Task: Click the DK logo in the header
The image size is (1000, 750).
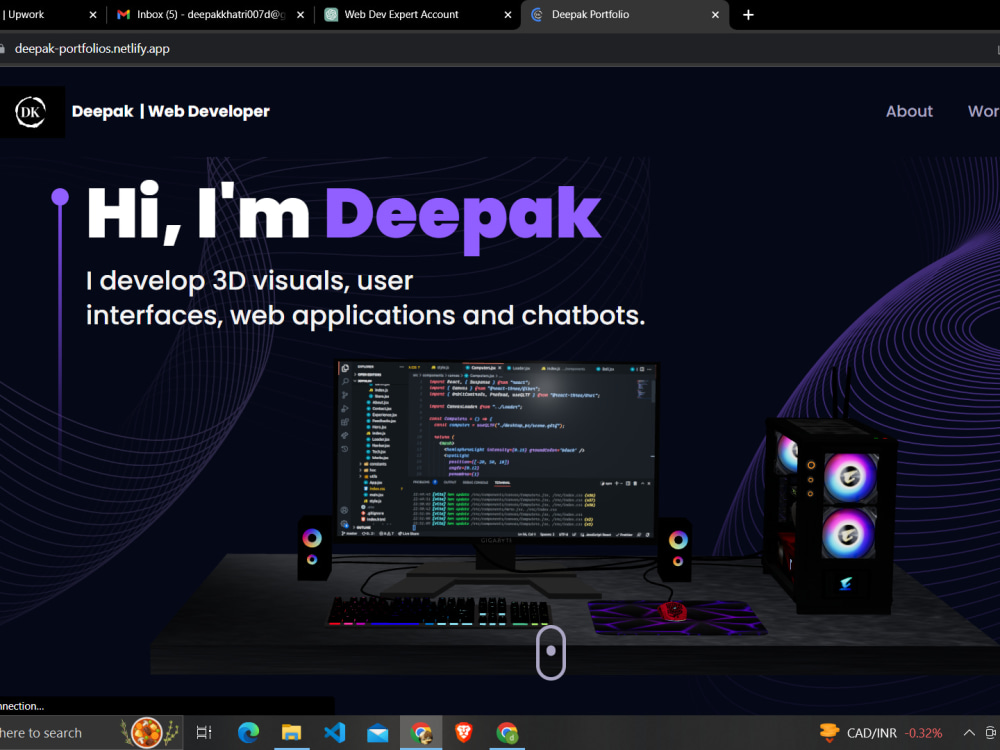Action: coord(30,111)
